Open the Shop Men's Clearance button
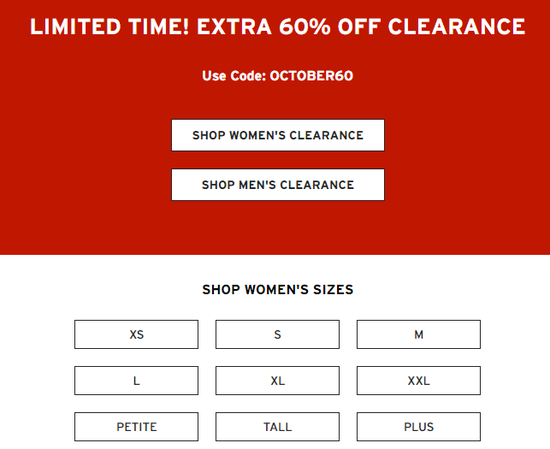Viewport: 550px width, 449px height. [278, 185]
